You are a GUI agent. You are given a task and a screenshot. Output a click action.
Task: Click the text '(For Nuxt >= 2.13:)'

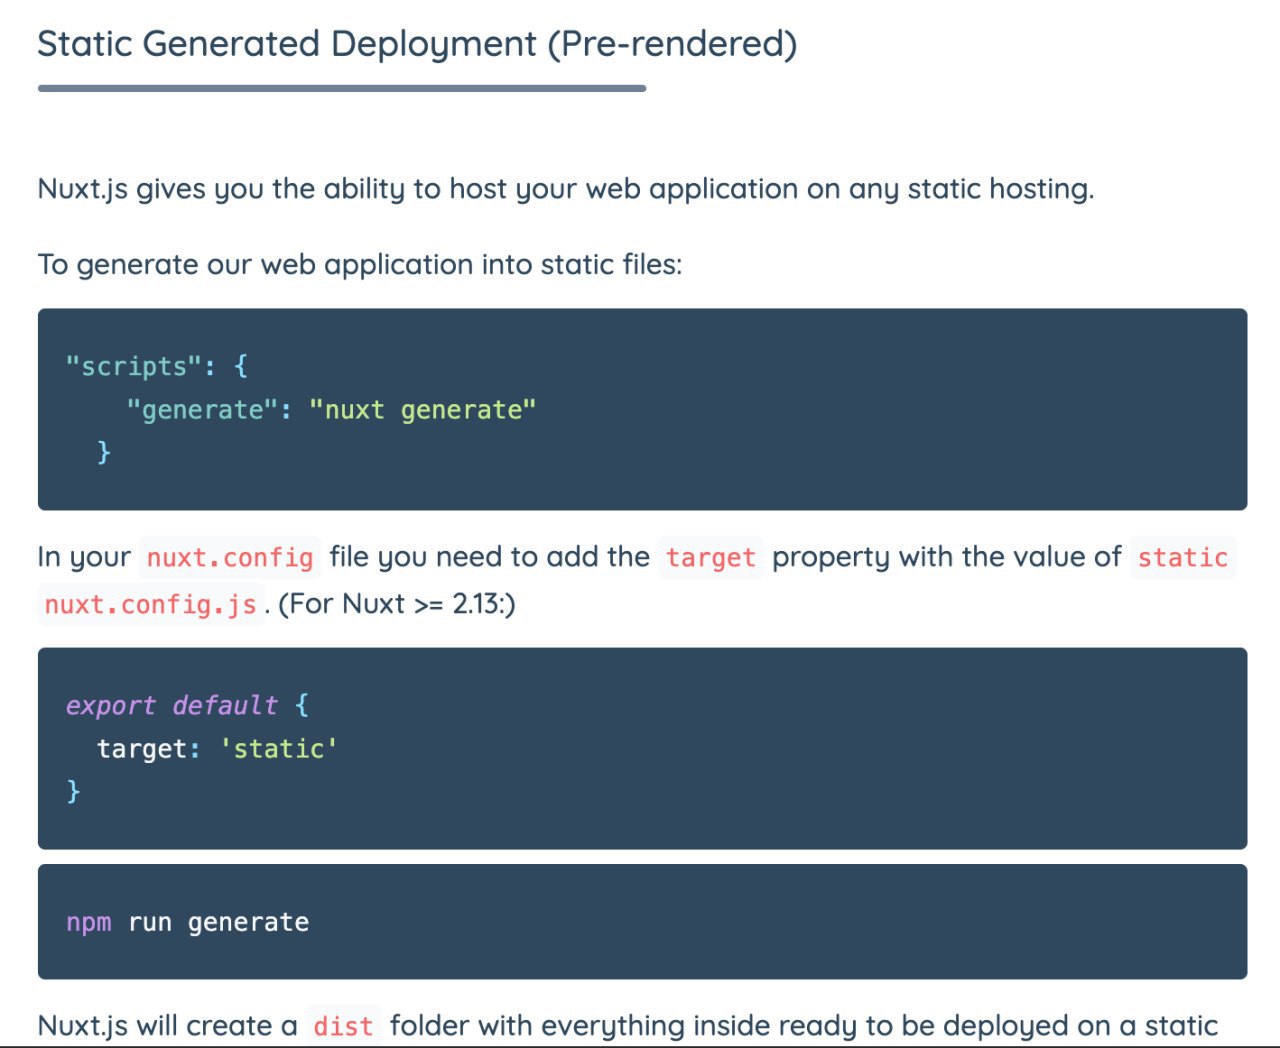[x=397, y=604]
